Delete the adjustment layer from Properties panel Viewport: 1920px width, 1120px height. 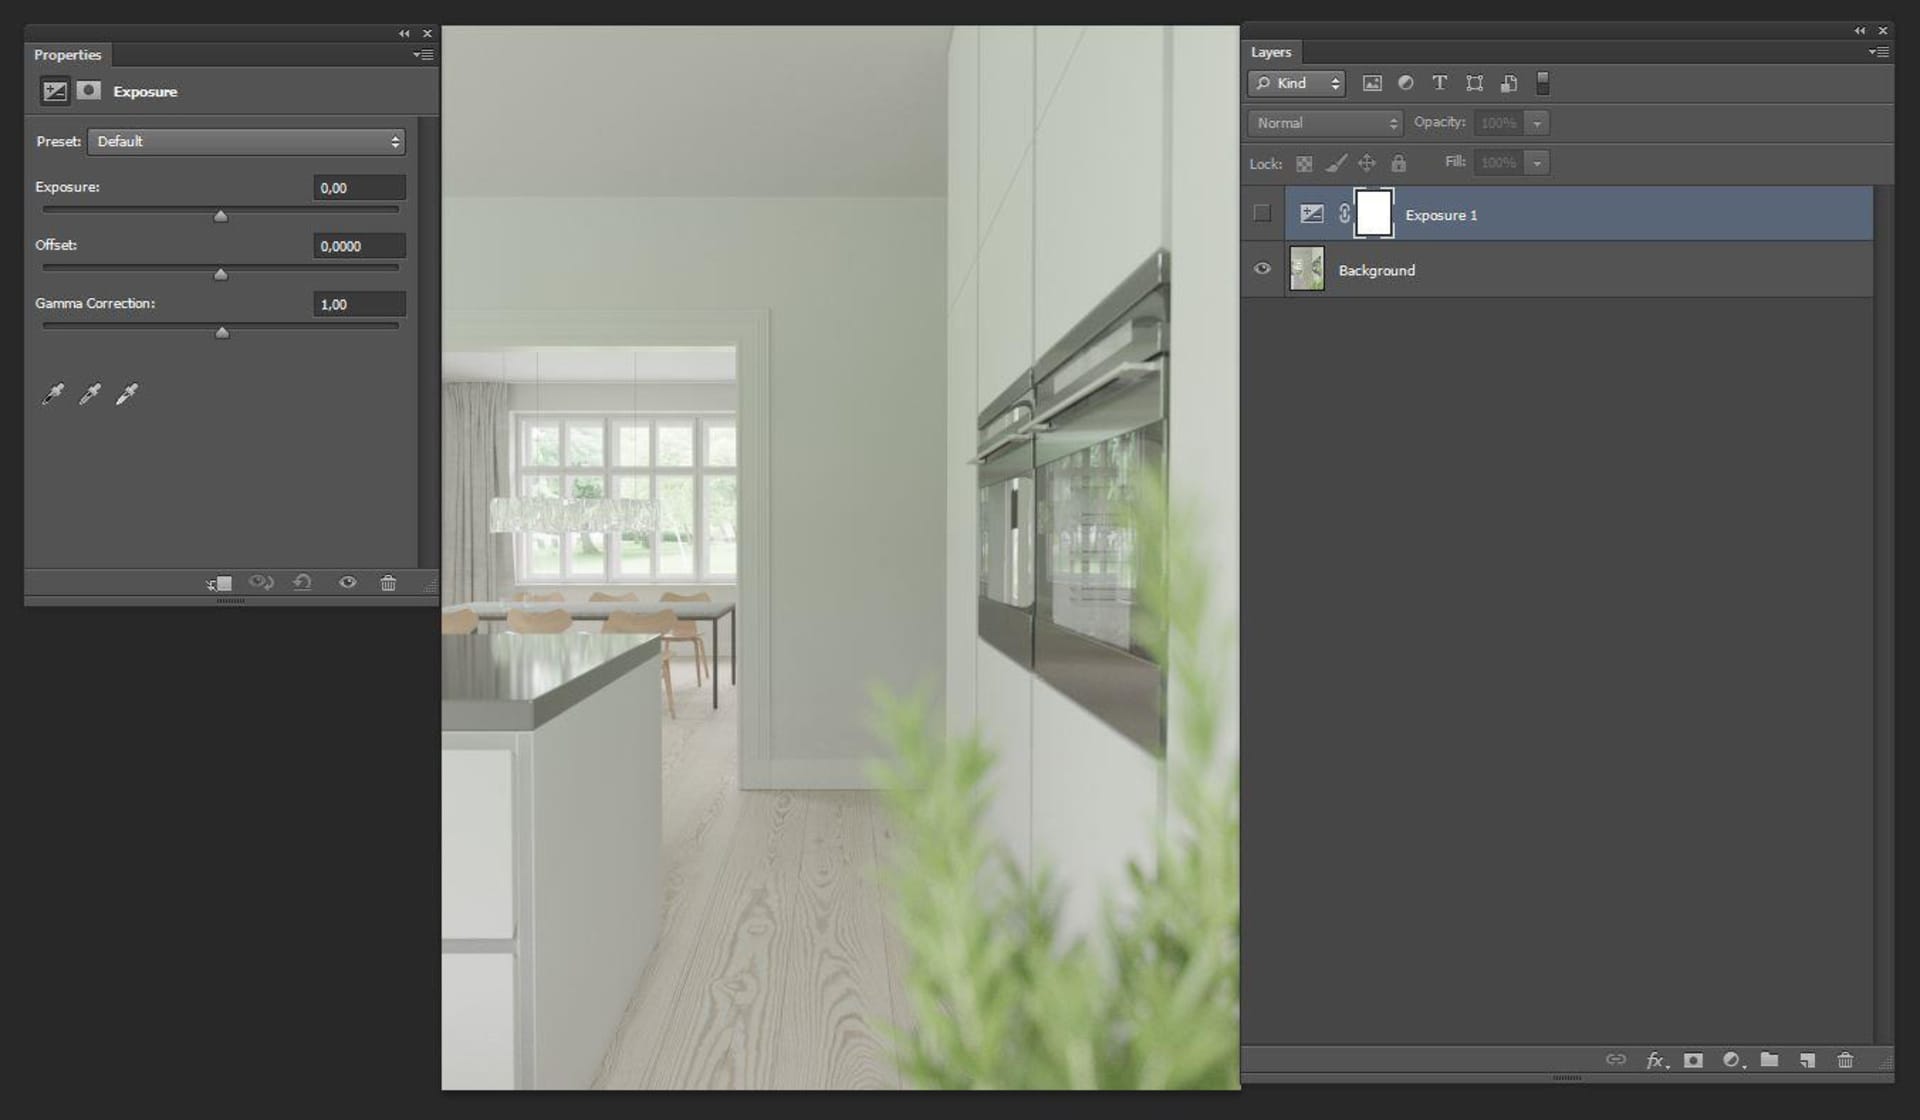388,582
